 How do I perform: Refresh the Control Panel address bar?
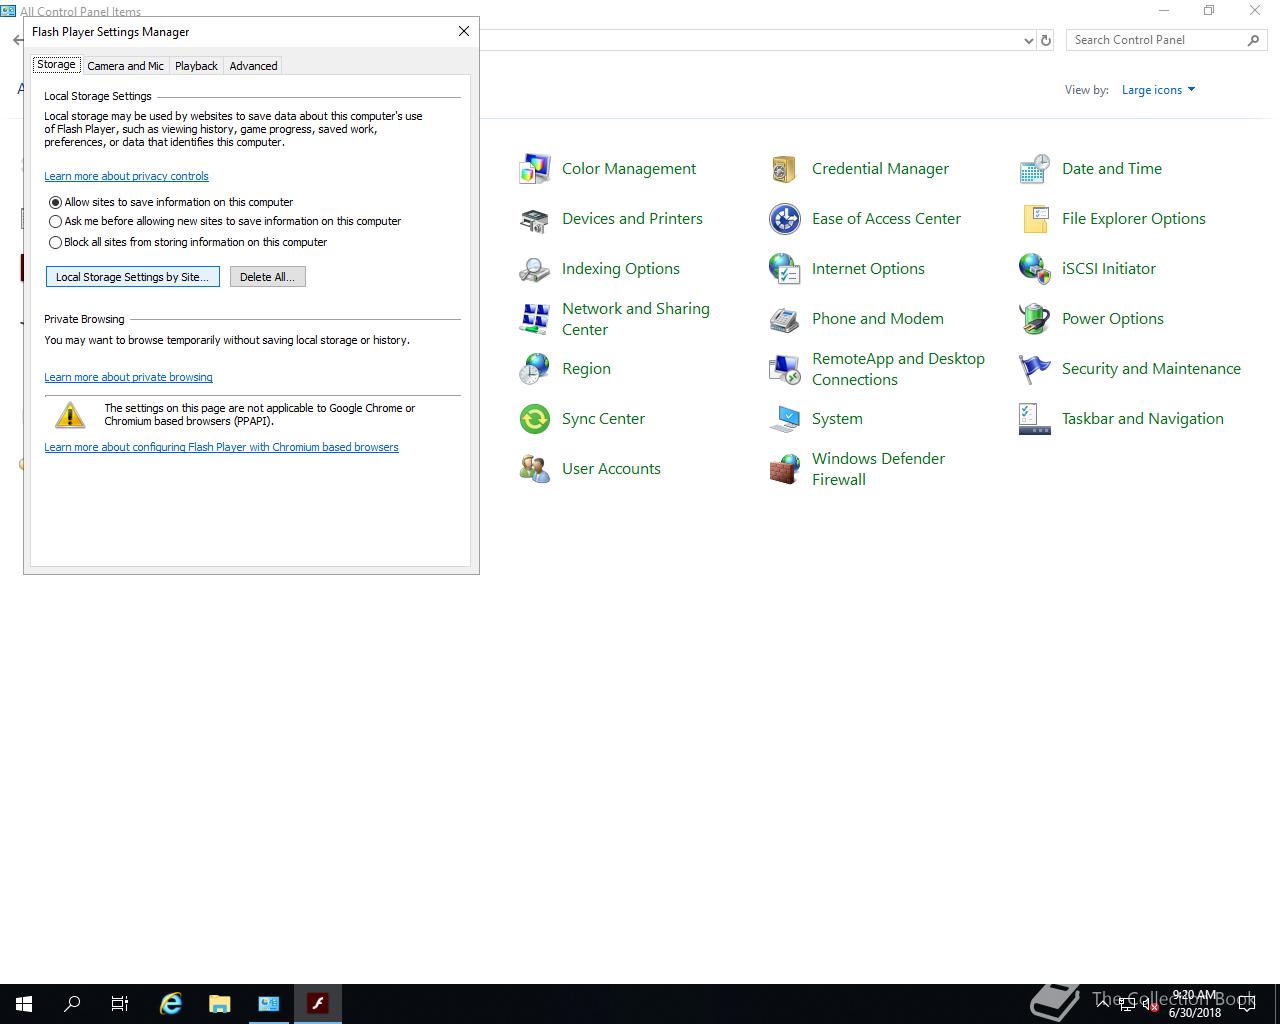1046,40
